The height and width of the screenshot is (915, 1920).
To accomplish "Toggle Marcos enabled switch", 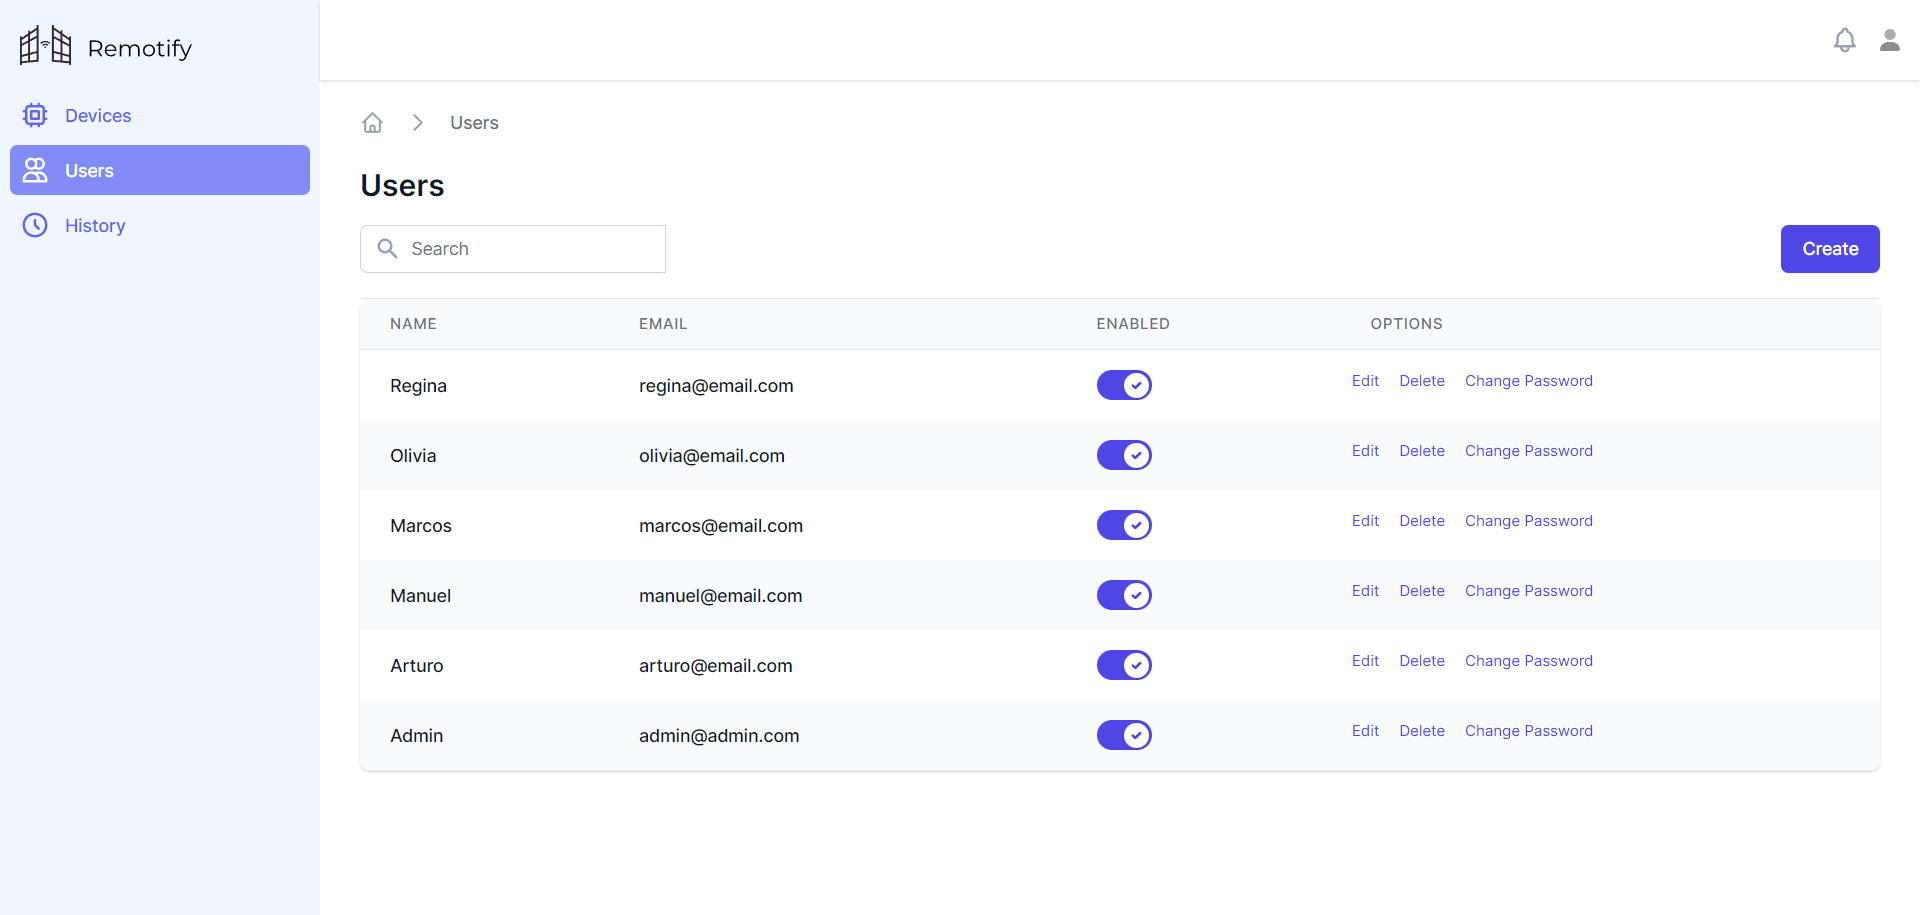I will 1124,525.
